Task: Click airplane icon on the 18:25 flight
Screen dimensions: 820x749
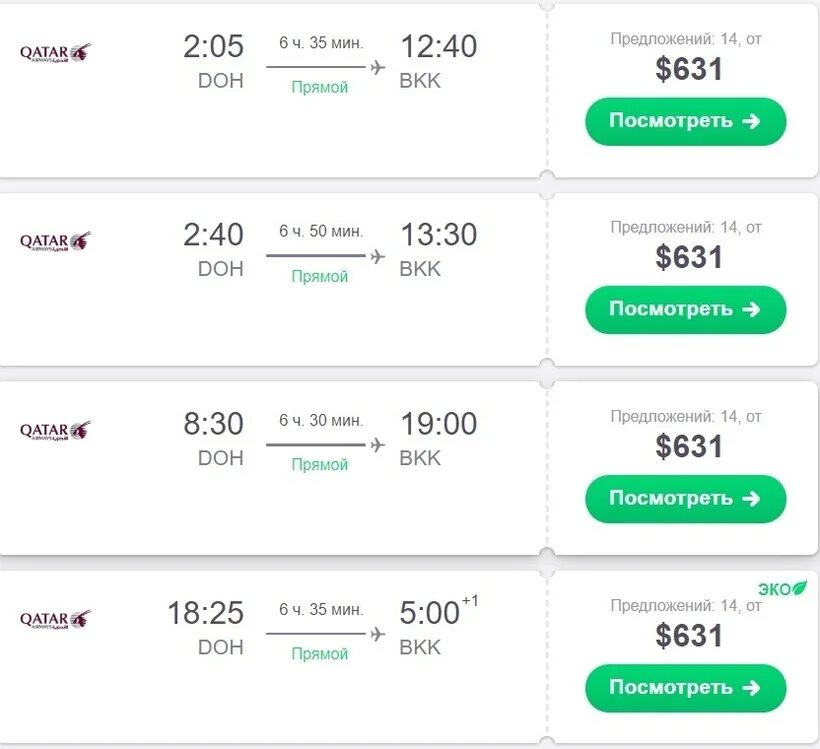Action: 377,634
